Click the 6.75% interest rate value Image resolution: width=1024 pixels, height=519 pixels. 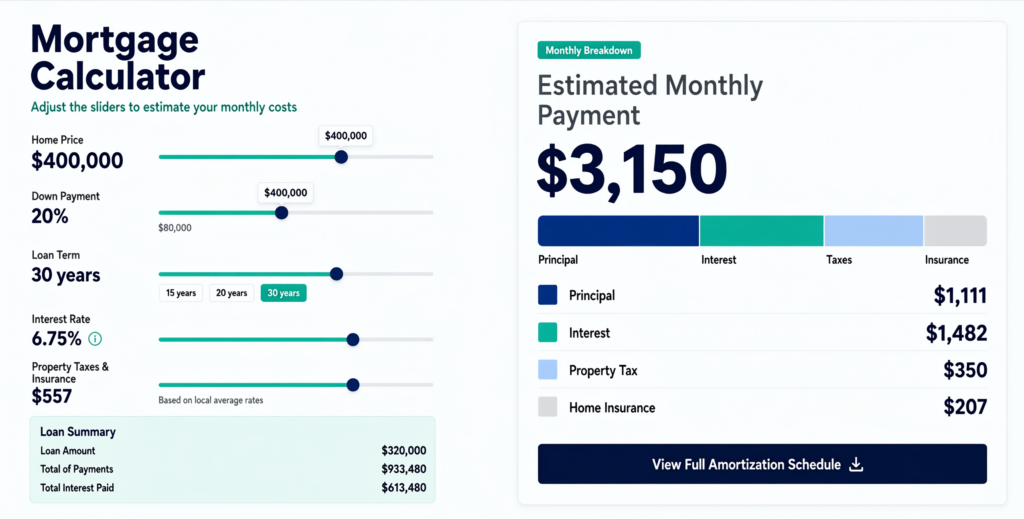(x=57, y=339)
